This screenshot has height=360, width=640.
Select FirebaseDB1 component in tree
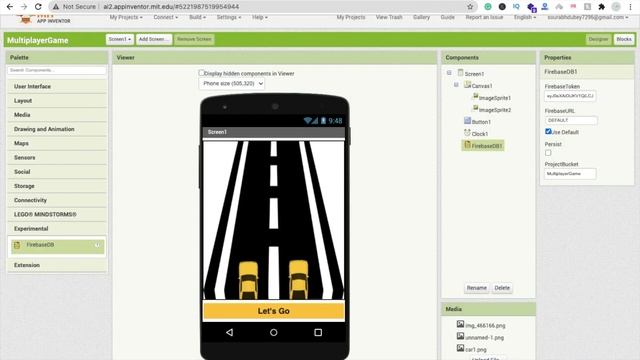point(483,146)
